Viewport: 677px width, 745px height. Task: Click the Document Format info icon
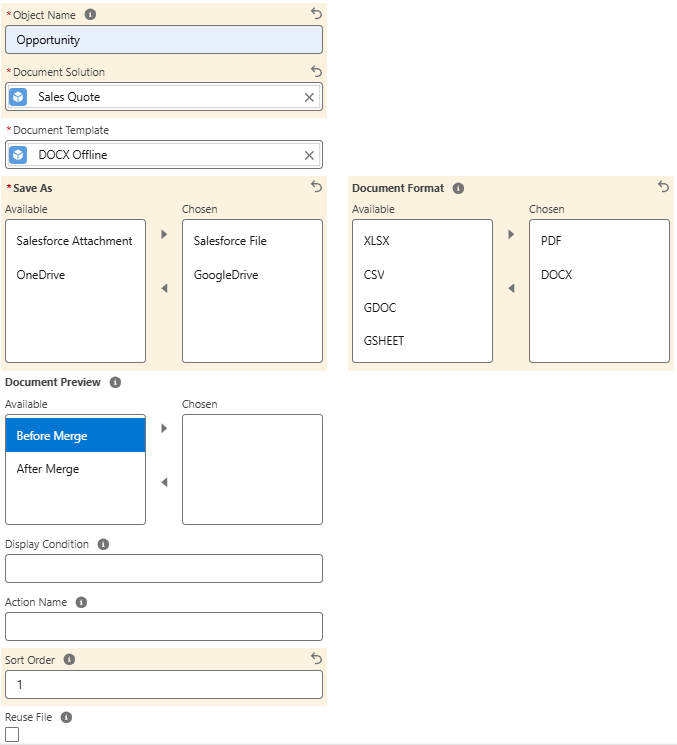457,188
